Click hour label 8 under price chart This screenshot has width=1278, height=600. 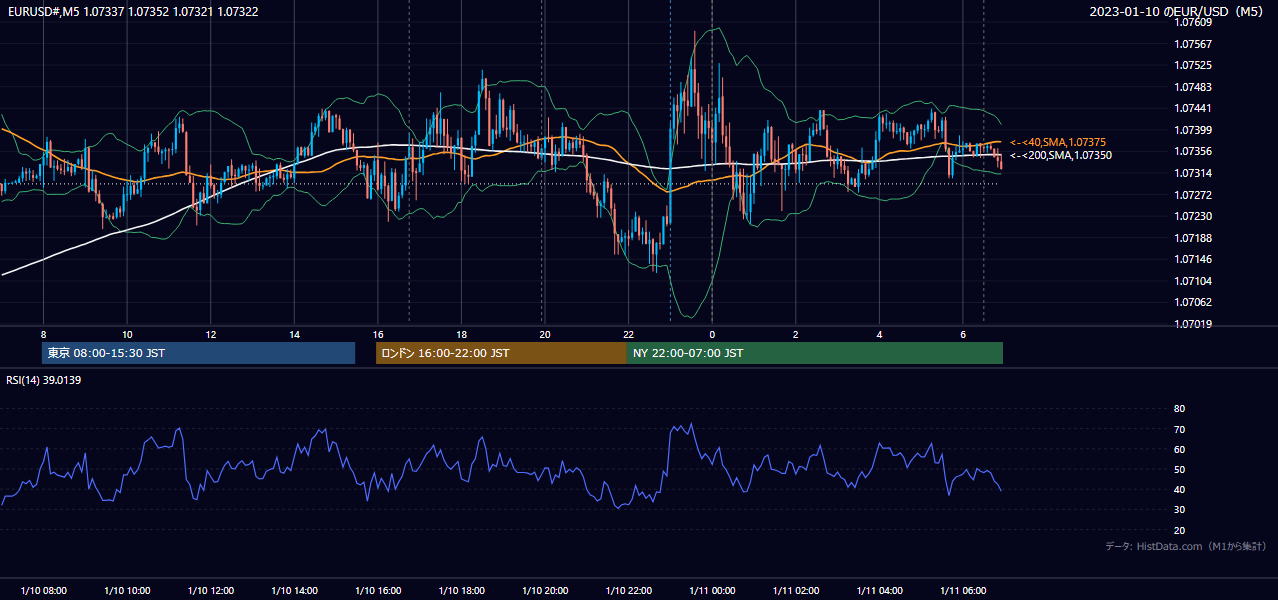pos(43,334)
